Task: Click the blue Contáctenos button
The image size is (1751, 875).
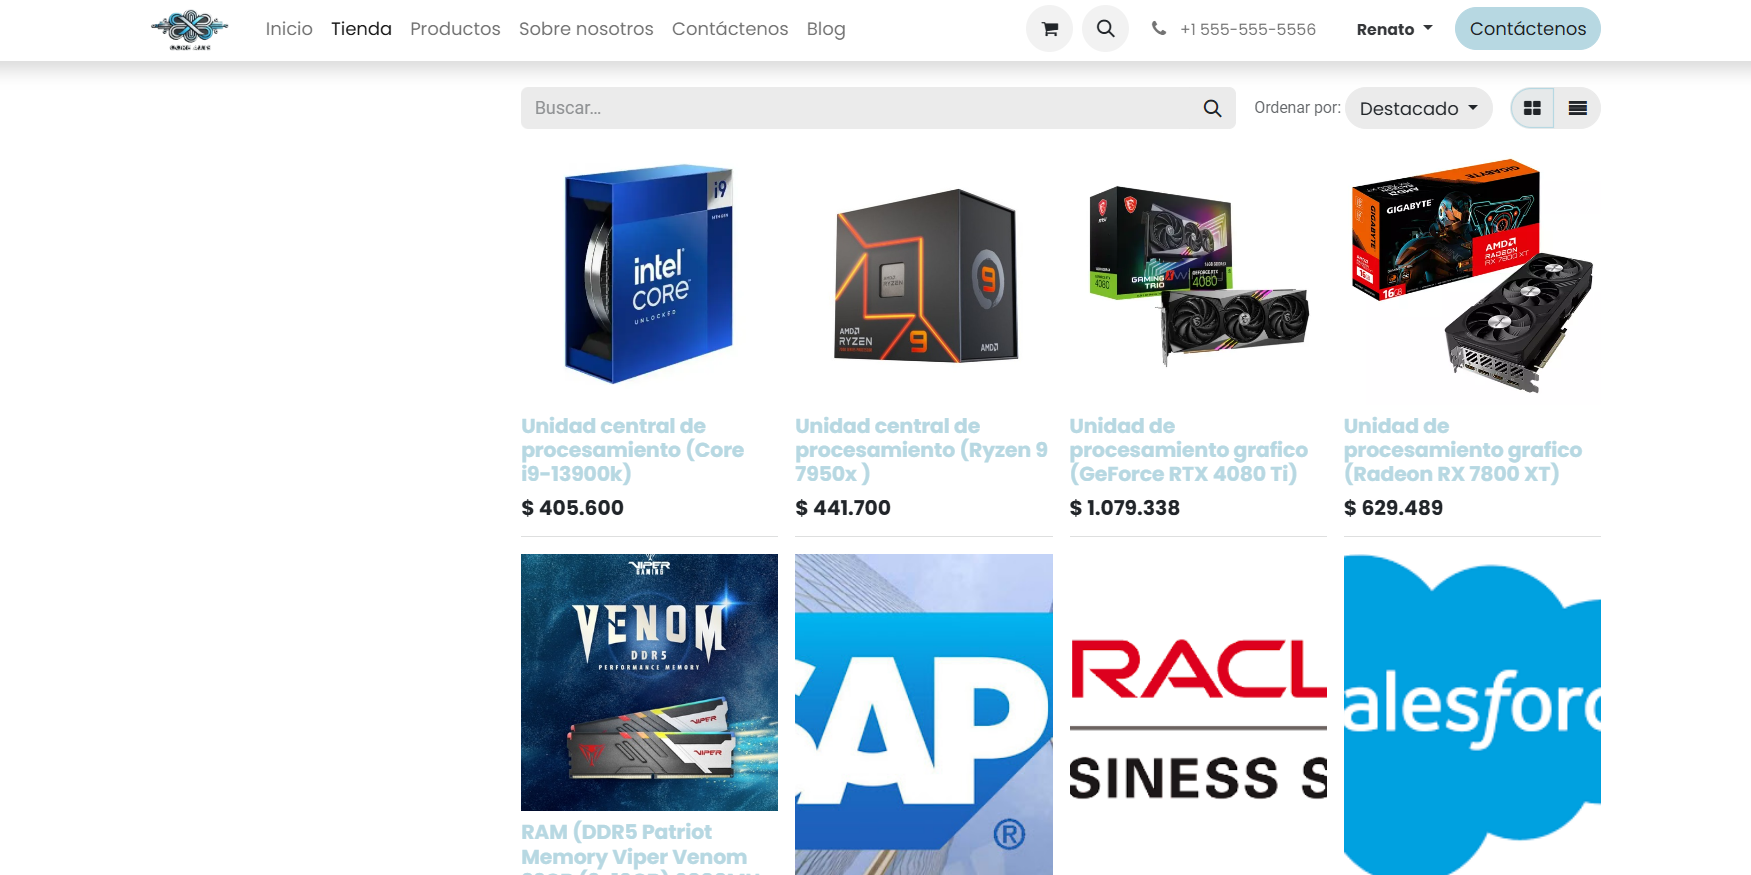Action: (1527, 29)
